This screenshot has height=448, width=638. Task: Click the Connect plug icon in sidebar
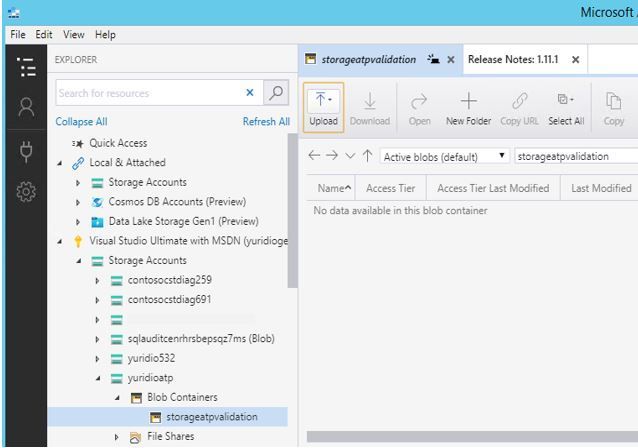tap(26, 152)
